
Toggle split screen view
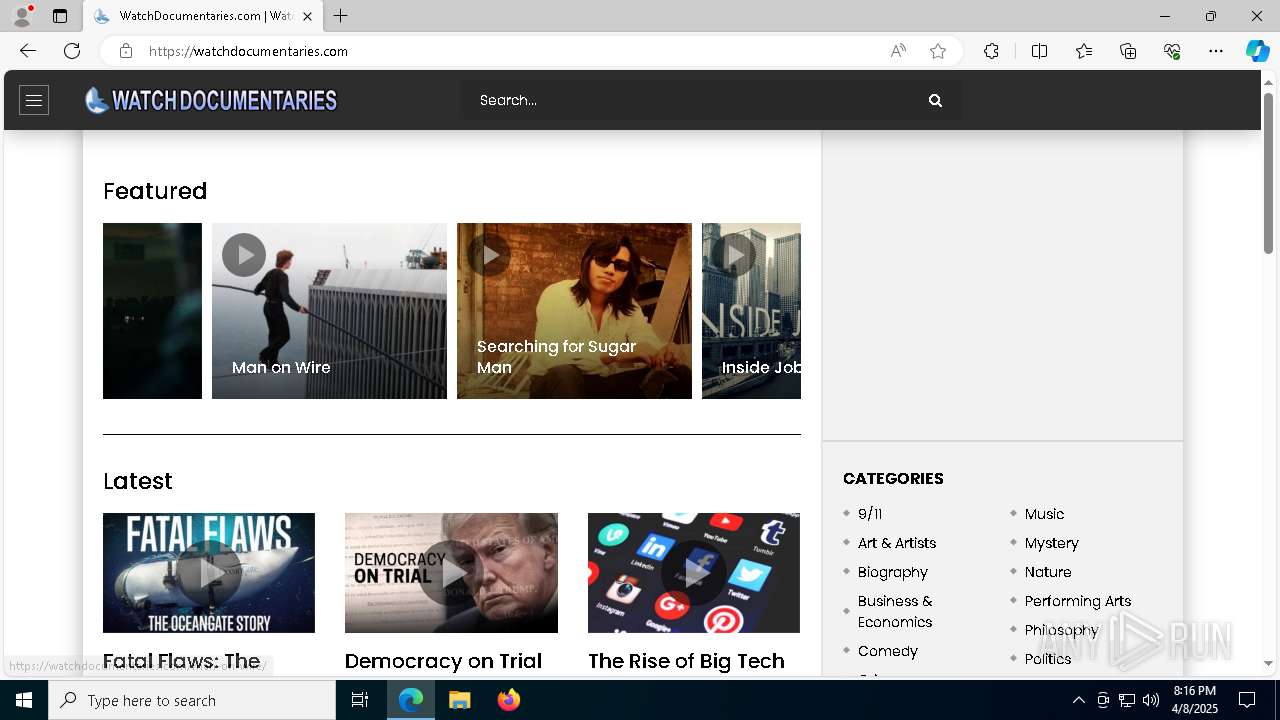click(x=1039, y=51)
